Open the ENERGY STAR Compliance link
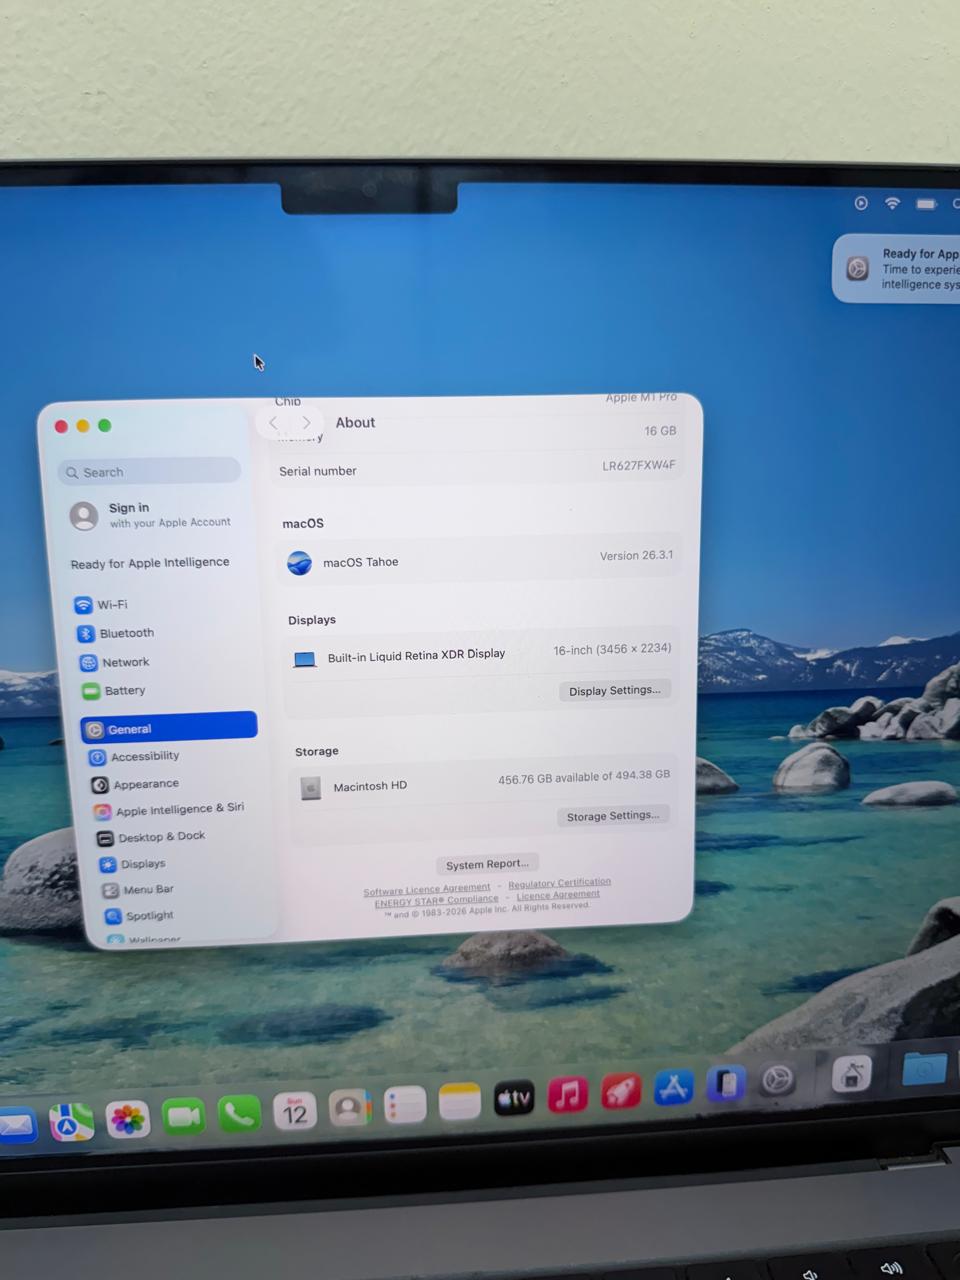The width and height of the screenshot is (960, 1280). 436,901
